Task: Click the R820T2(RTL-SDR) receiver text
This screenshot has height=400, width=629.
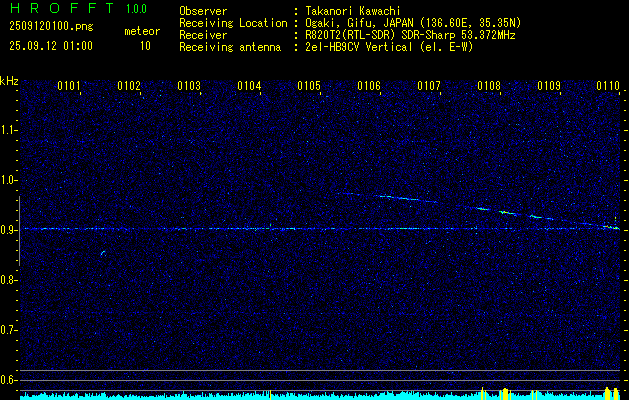Action: click(x=348, y=35)
